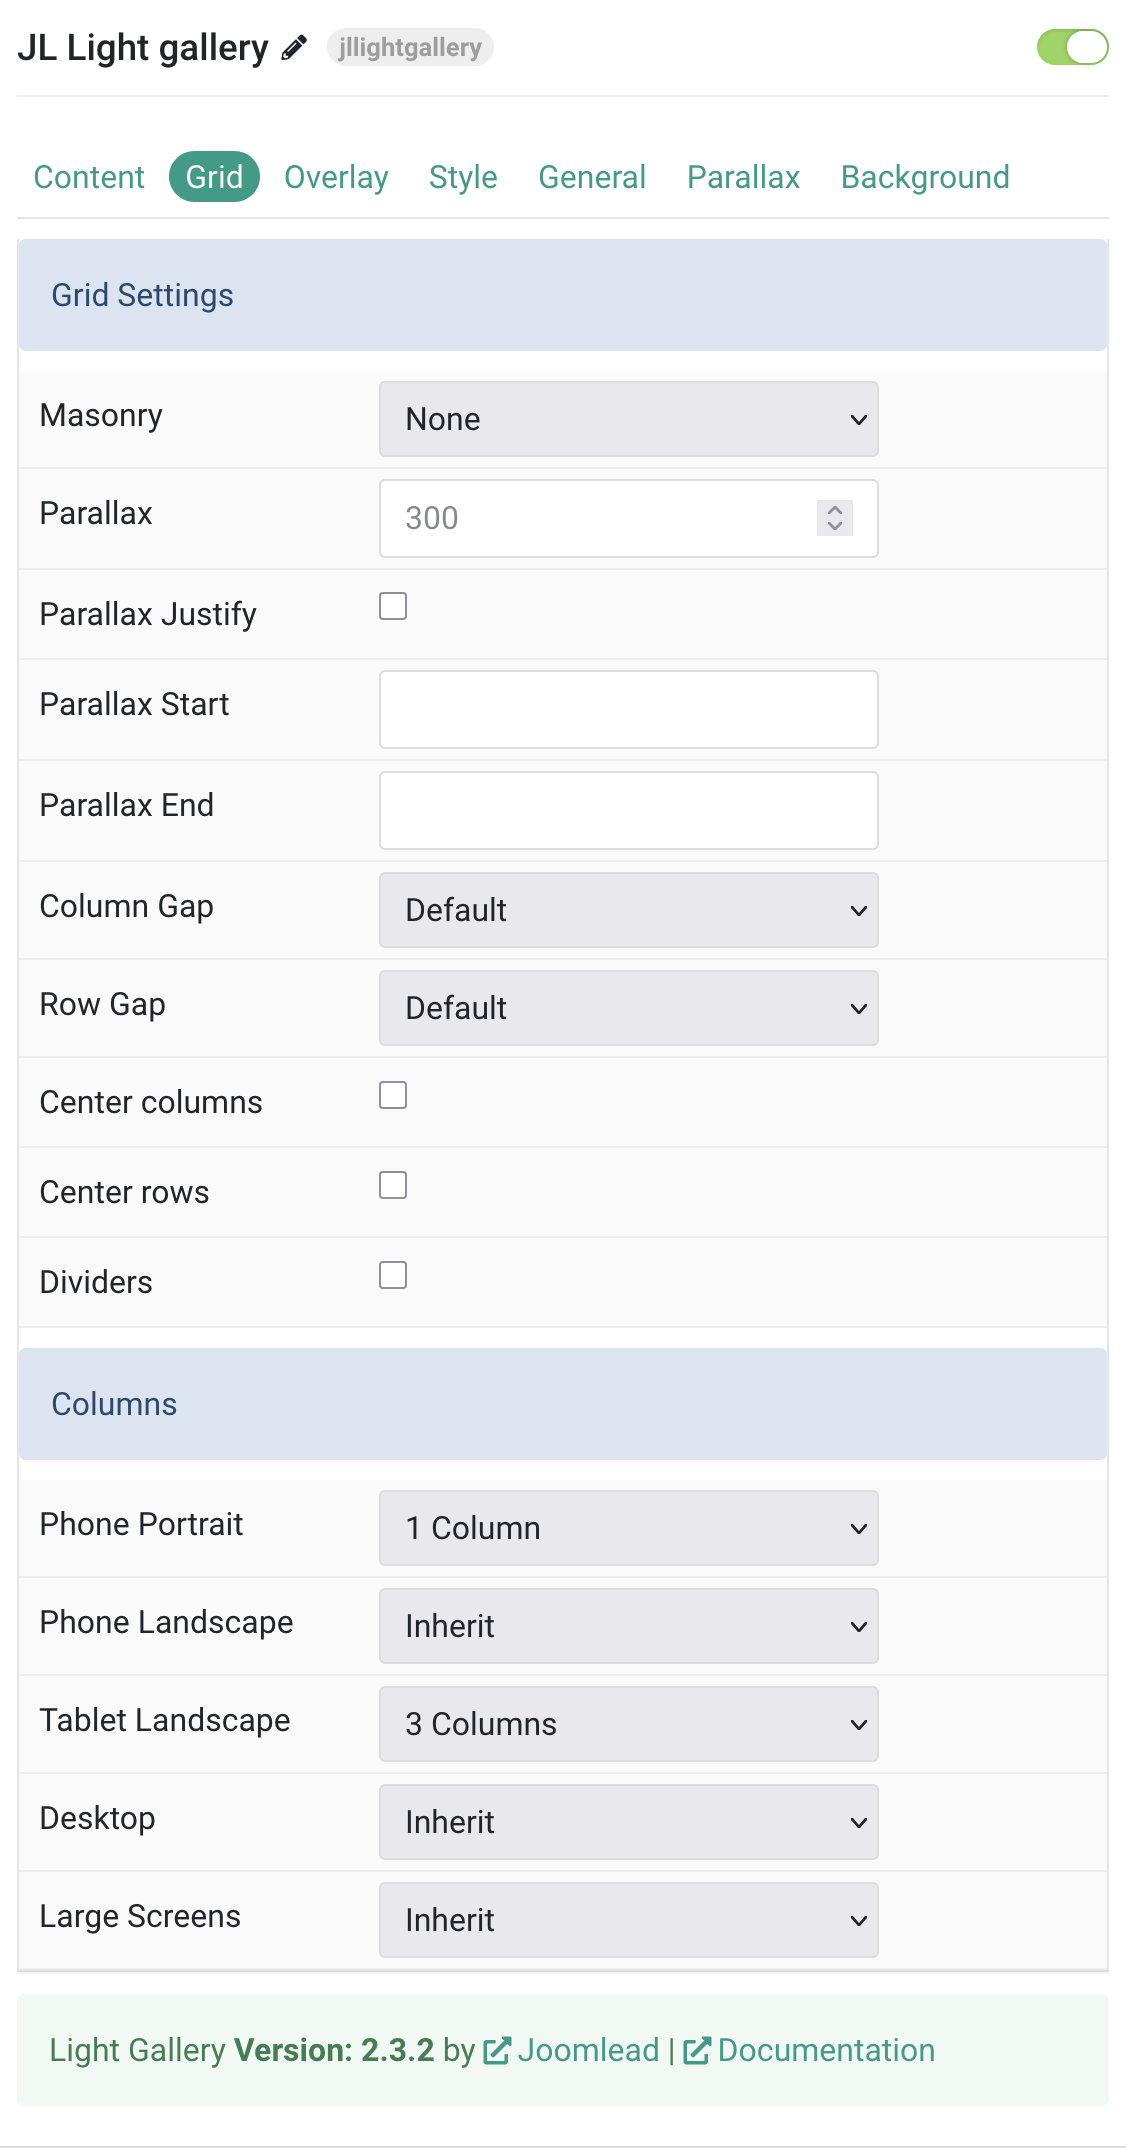Click the Documentation external link icon
The width and height of the screenshot is (1126, 2148).
[x=696, y=2051]
